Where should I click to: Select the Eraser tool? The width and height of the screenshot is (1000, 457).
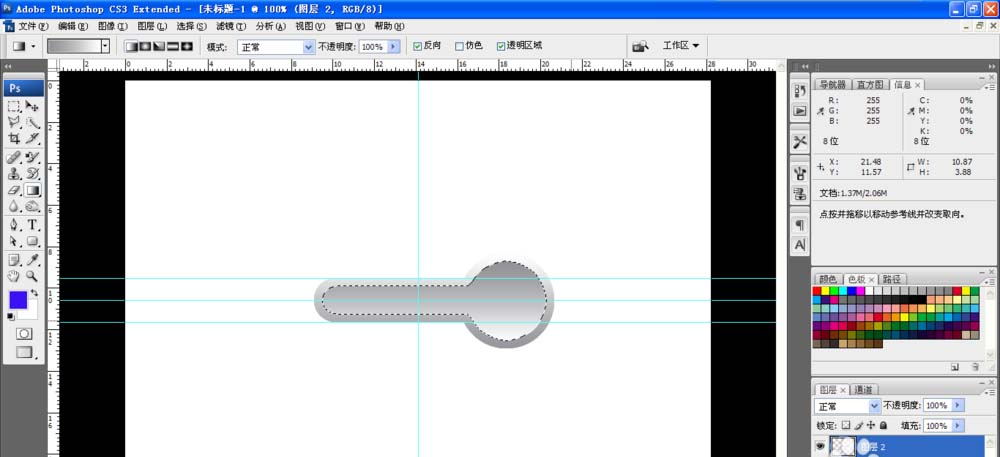coord(14,190)
